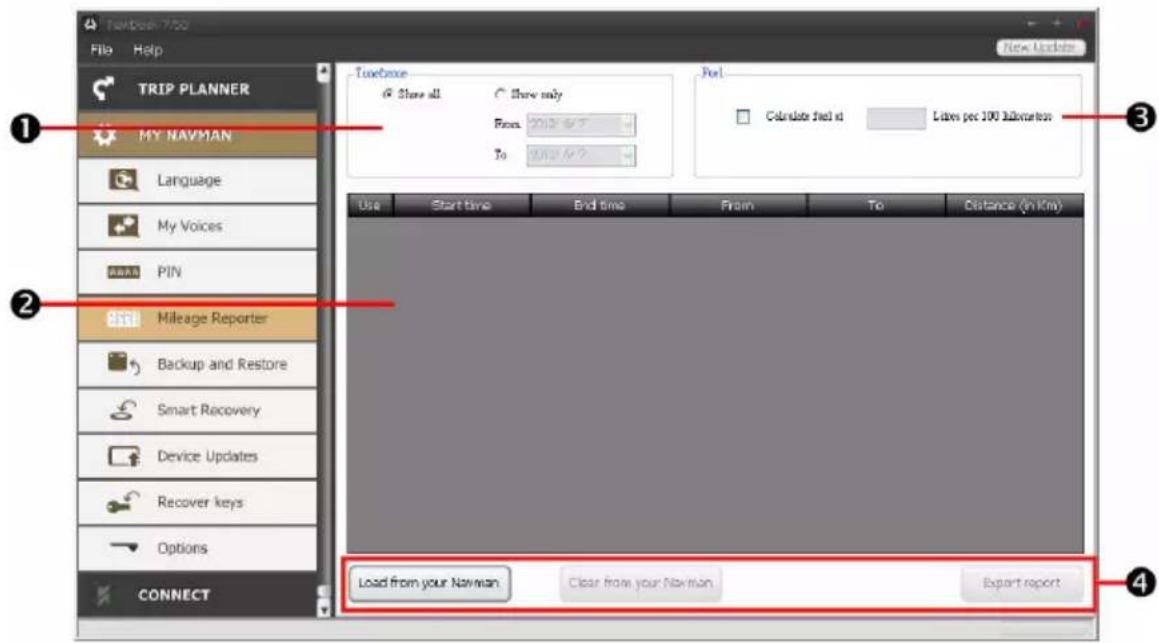Click the Start time column header
1159x643 pixels.
pos(461,205)
